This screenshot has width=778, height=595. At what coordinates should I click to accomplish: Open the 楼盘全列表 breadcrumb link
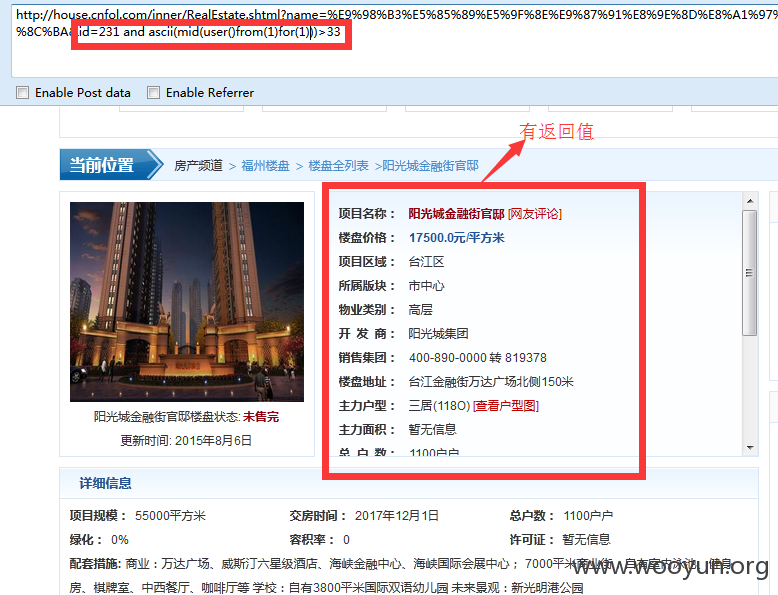pos(338,166)
